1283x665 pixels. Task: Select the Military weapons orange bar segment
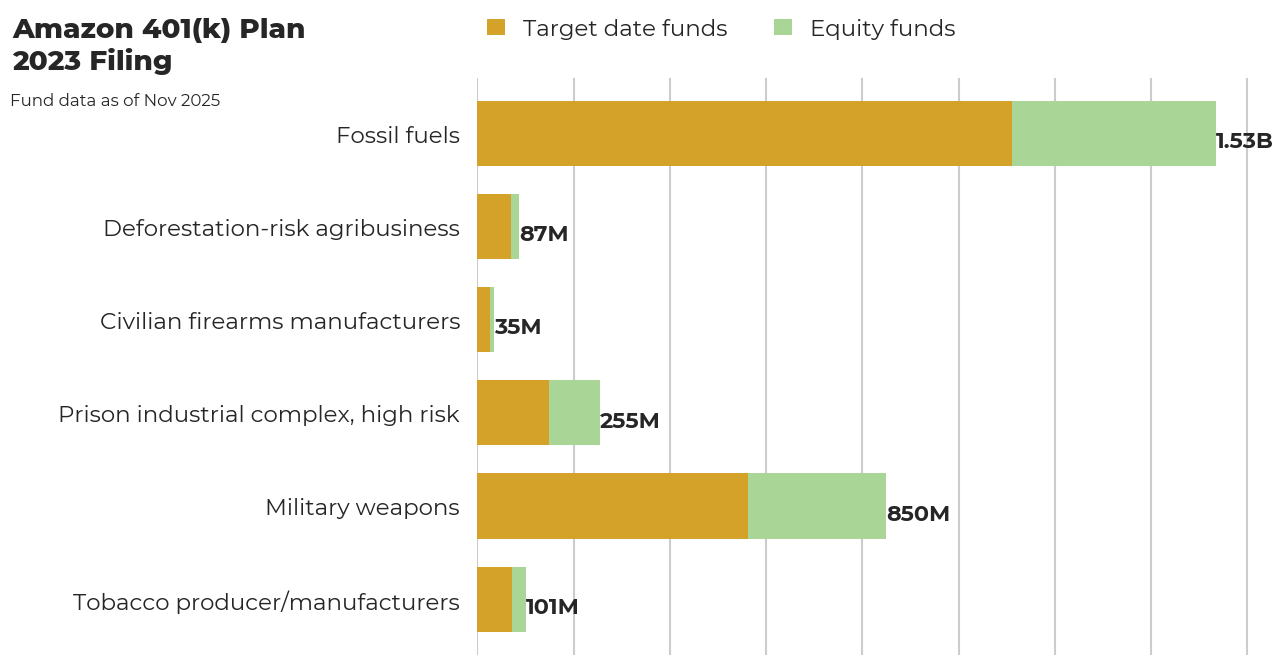pyautogui.click(x=610, y=505)
